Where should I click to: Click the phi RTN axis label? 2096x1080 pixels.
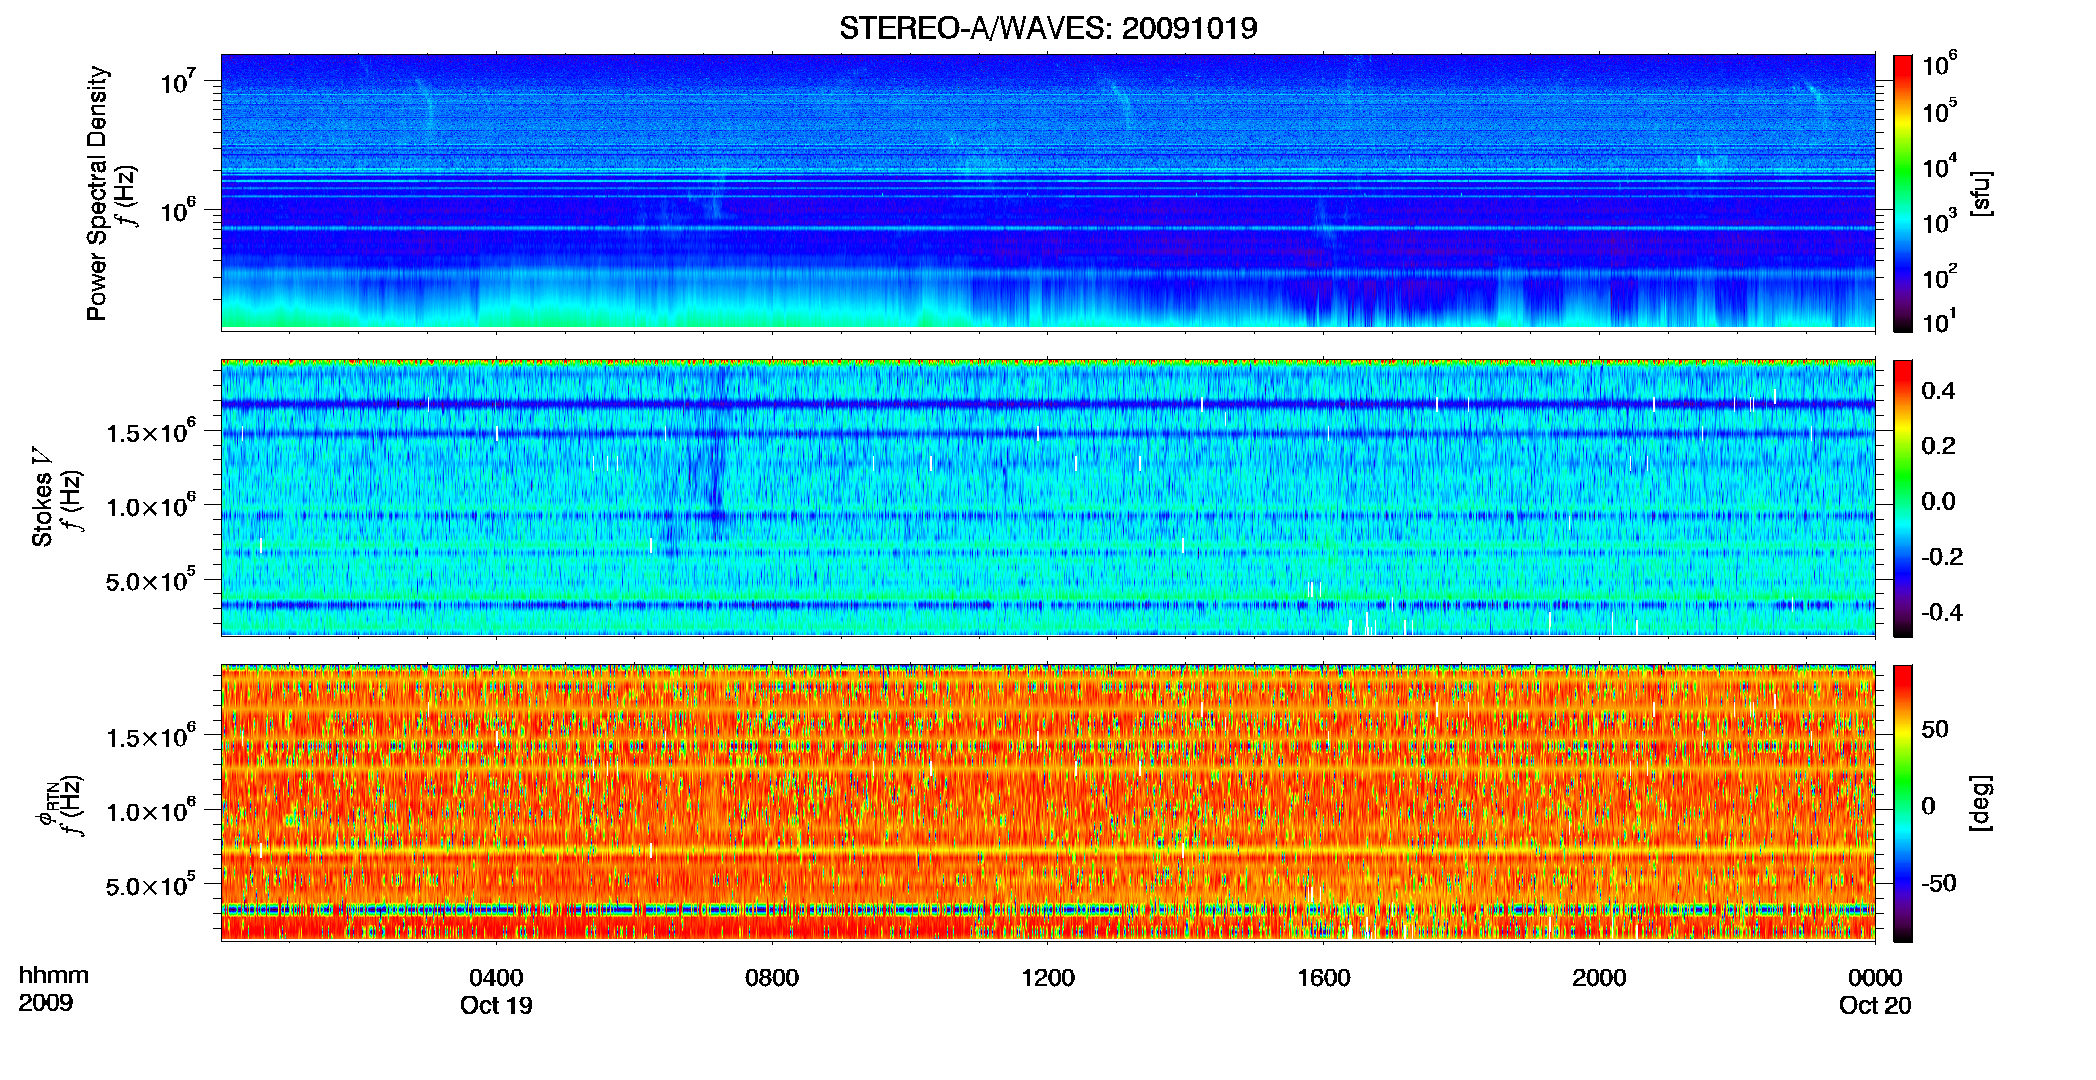click(46, 806)
